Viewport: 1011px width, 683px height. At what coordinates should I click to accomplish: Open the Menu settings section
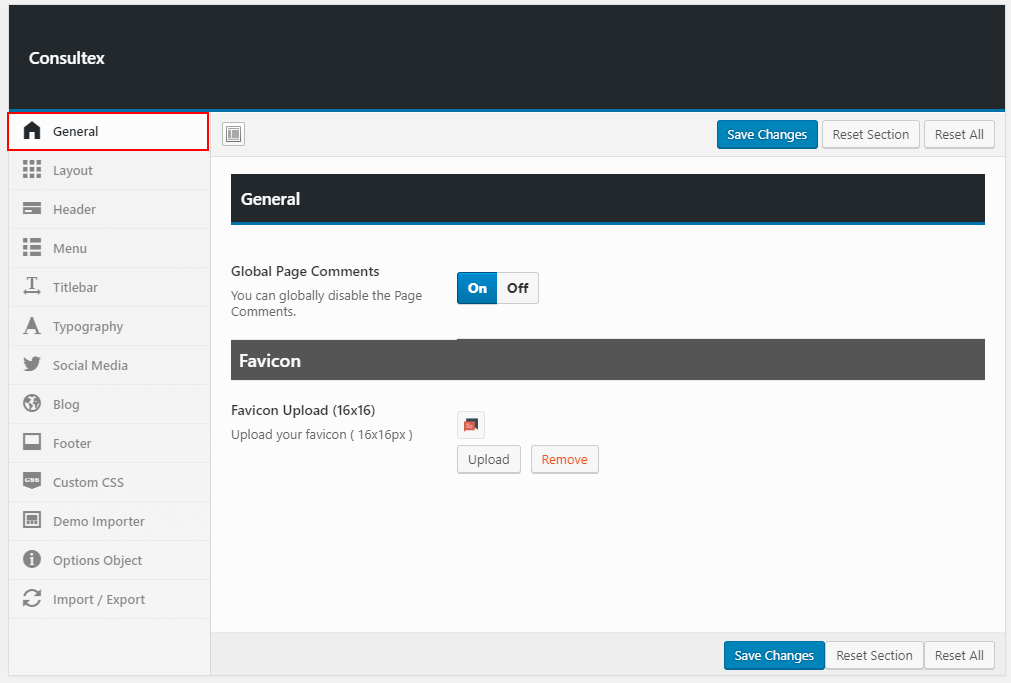coord(70,248)
